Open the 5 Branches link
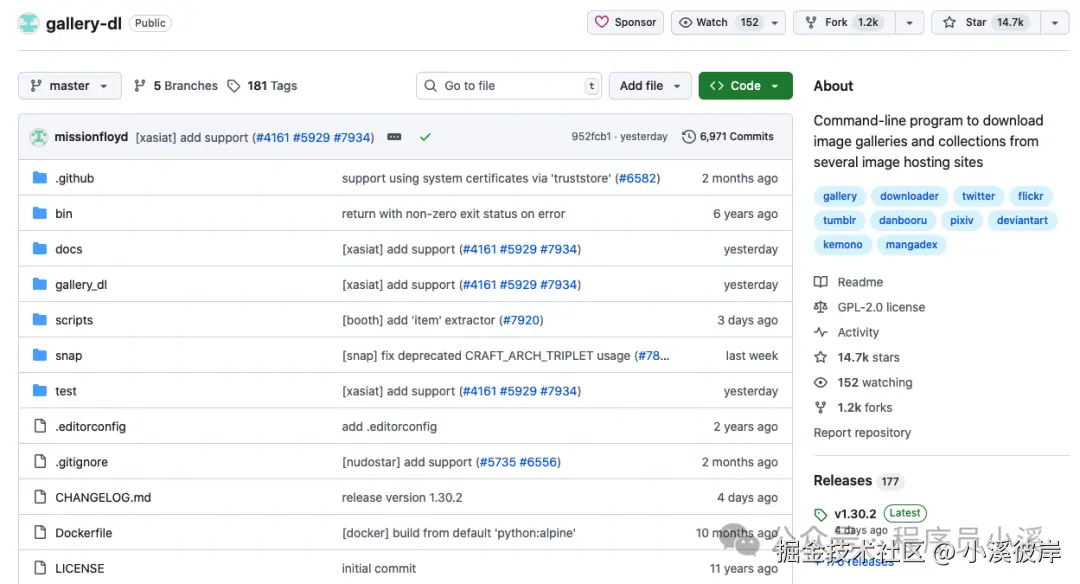This screenshot has width=1080, height=584. pos(176,86)
